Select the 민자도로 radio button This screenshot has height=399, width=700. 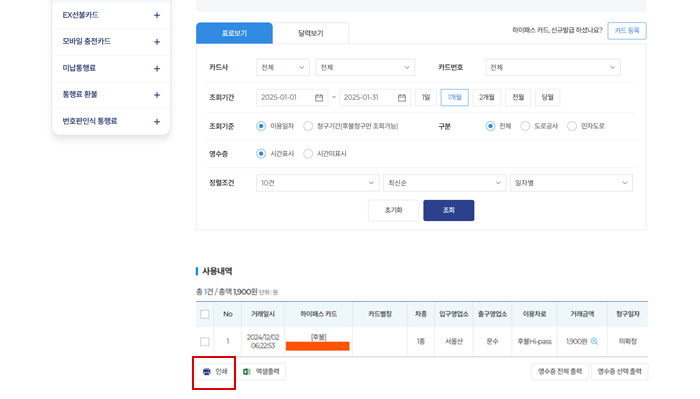[572, 126]
